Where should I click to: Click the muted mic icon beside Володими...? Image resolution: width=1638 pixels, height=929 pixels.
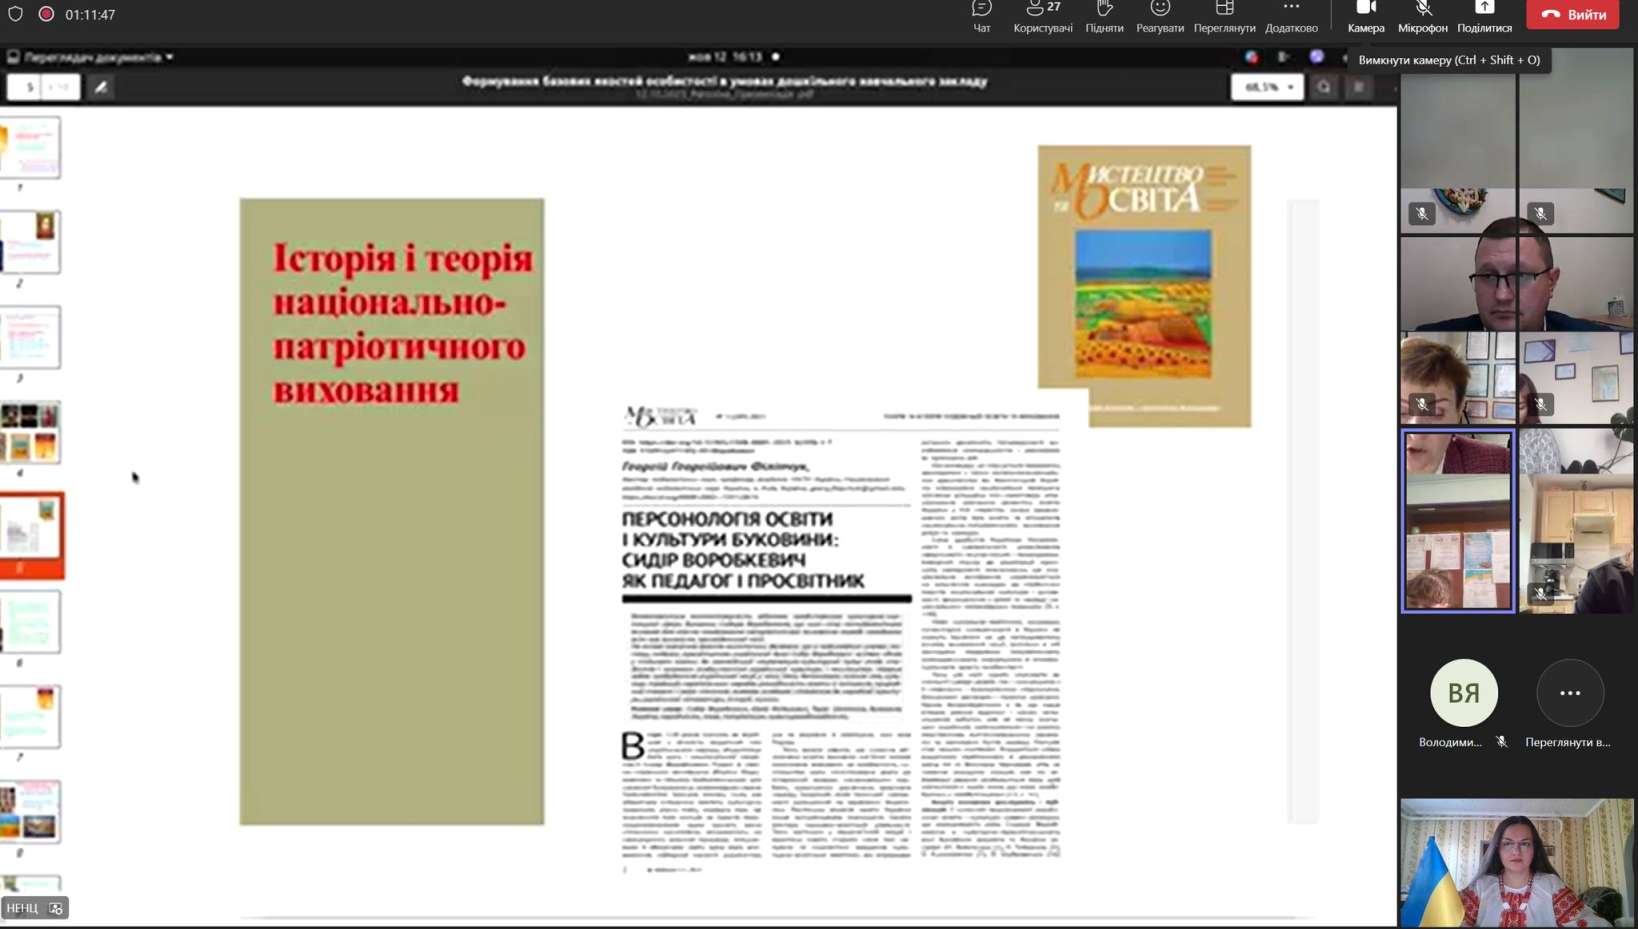[1502, 742]
